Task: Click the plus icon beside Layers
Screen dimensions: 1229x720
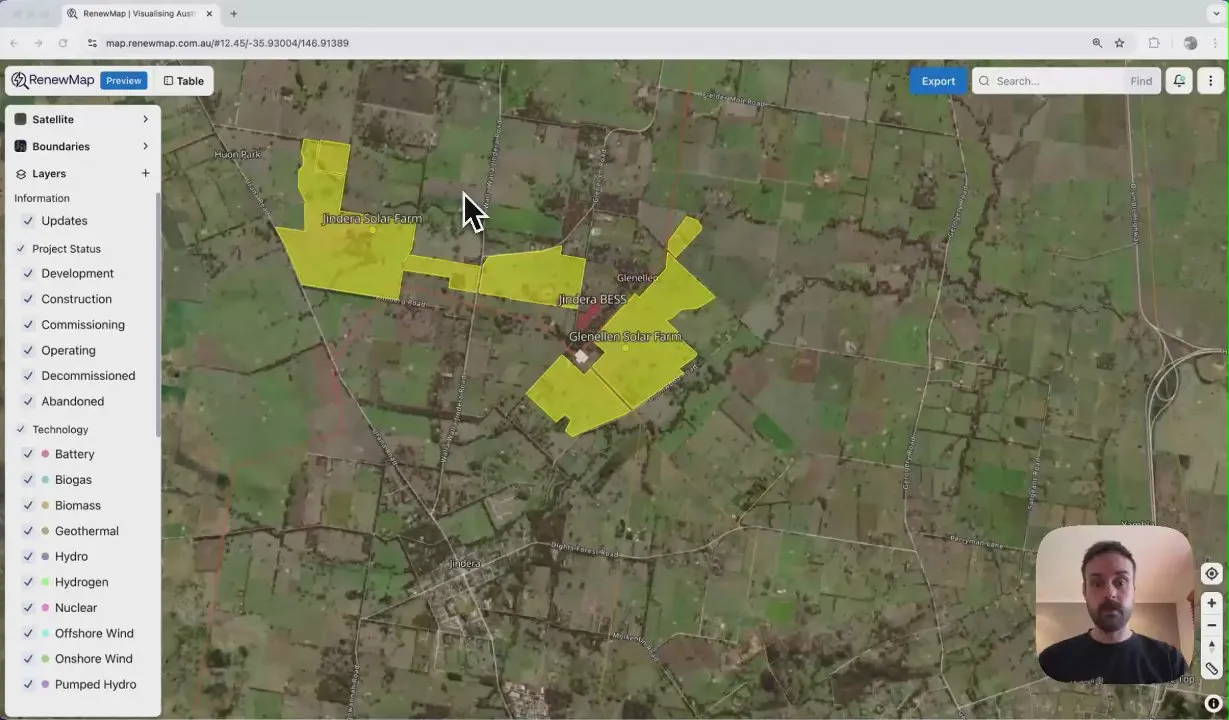Action: tap(145, 173)
